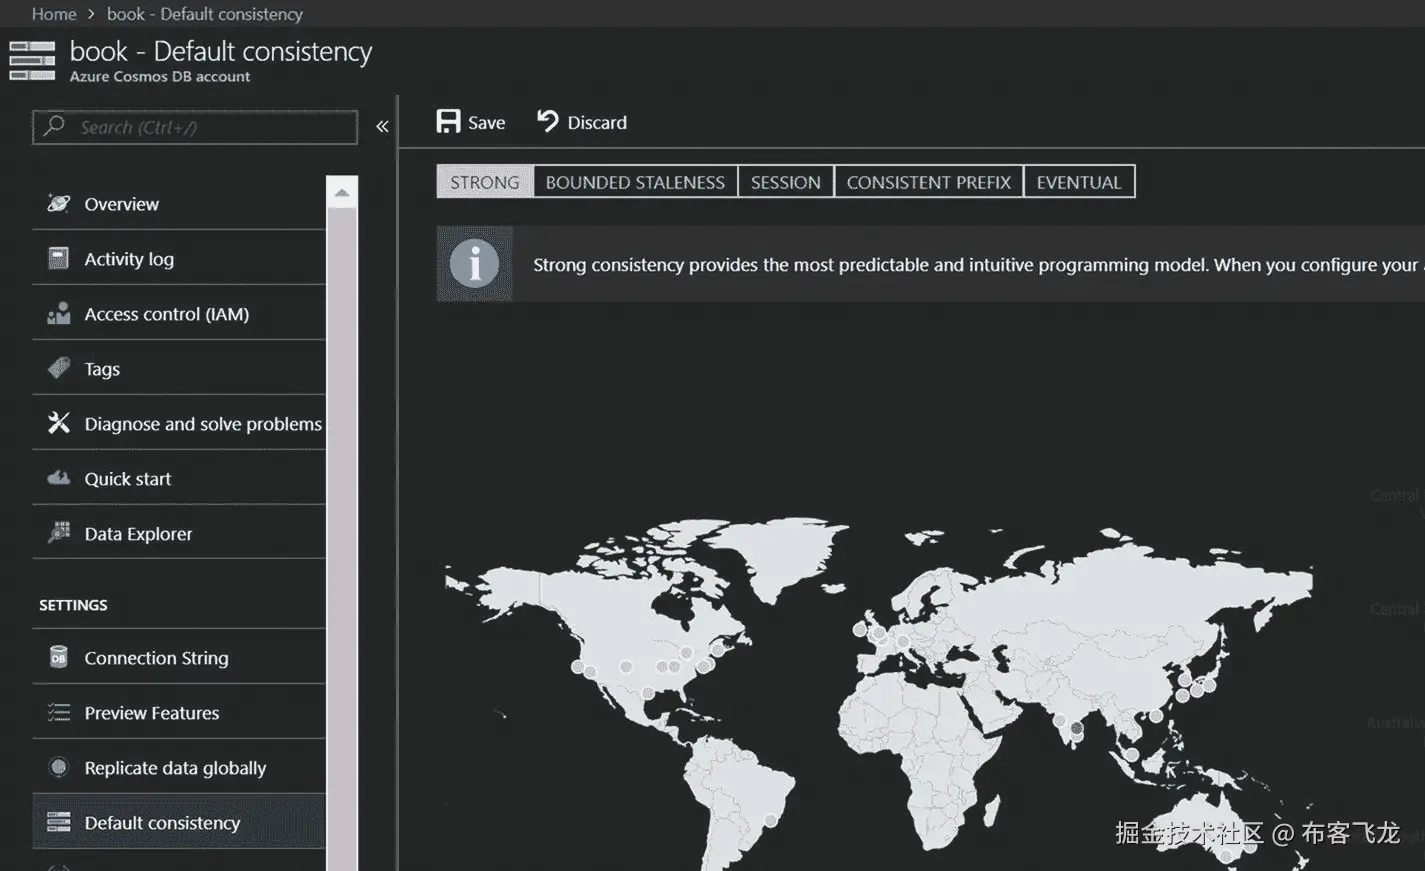Click the Azure Cosmos DB account subtitle
1425x871 pixels.
[160, 77]
